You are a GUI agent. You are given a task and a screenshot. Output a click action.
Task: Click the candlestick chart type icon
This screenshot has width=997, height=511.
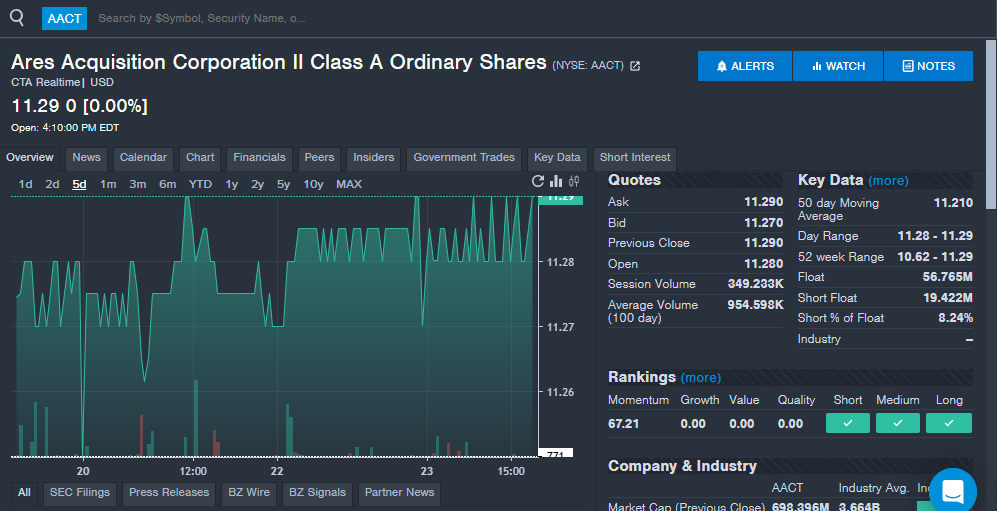click(574, 181)
